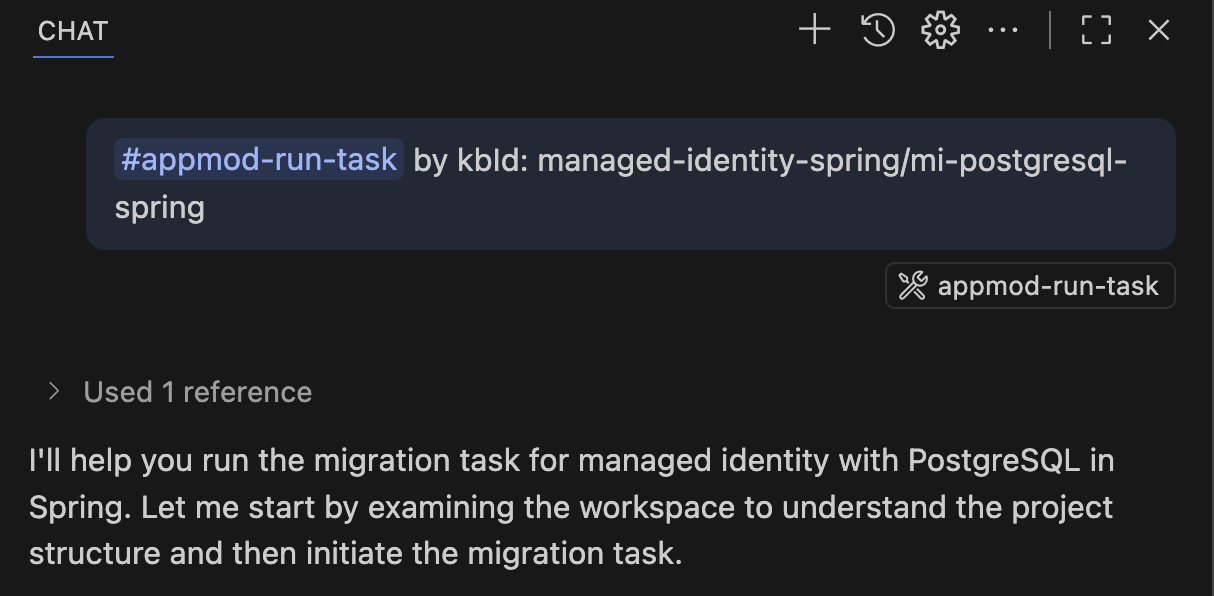The width and height of the screenshot is (1214, 596).
Task: Click the clock-shaped show-chats icon
Action: [x=877, y=29]
